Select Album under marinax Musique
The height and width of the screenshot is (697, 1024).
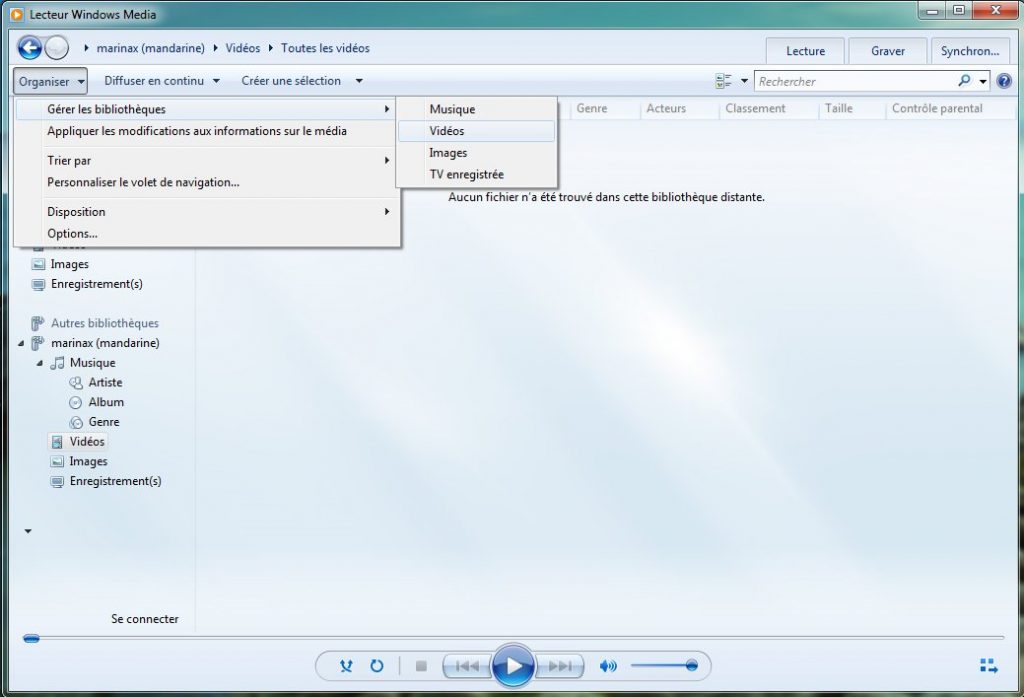[x=106, y=402]
